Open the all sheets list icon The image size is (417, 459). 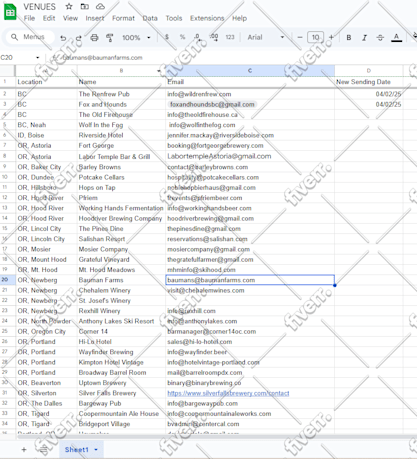44,450
